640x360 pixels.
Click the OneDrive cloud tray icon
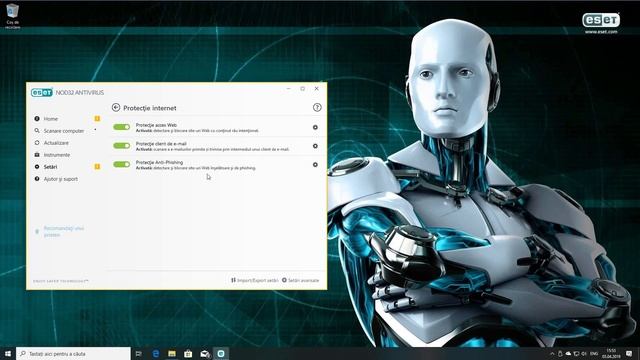[568, 353]
